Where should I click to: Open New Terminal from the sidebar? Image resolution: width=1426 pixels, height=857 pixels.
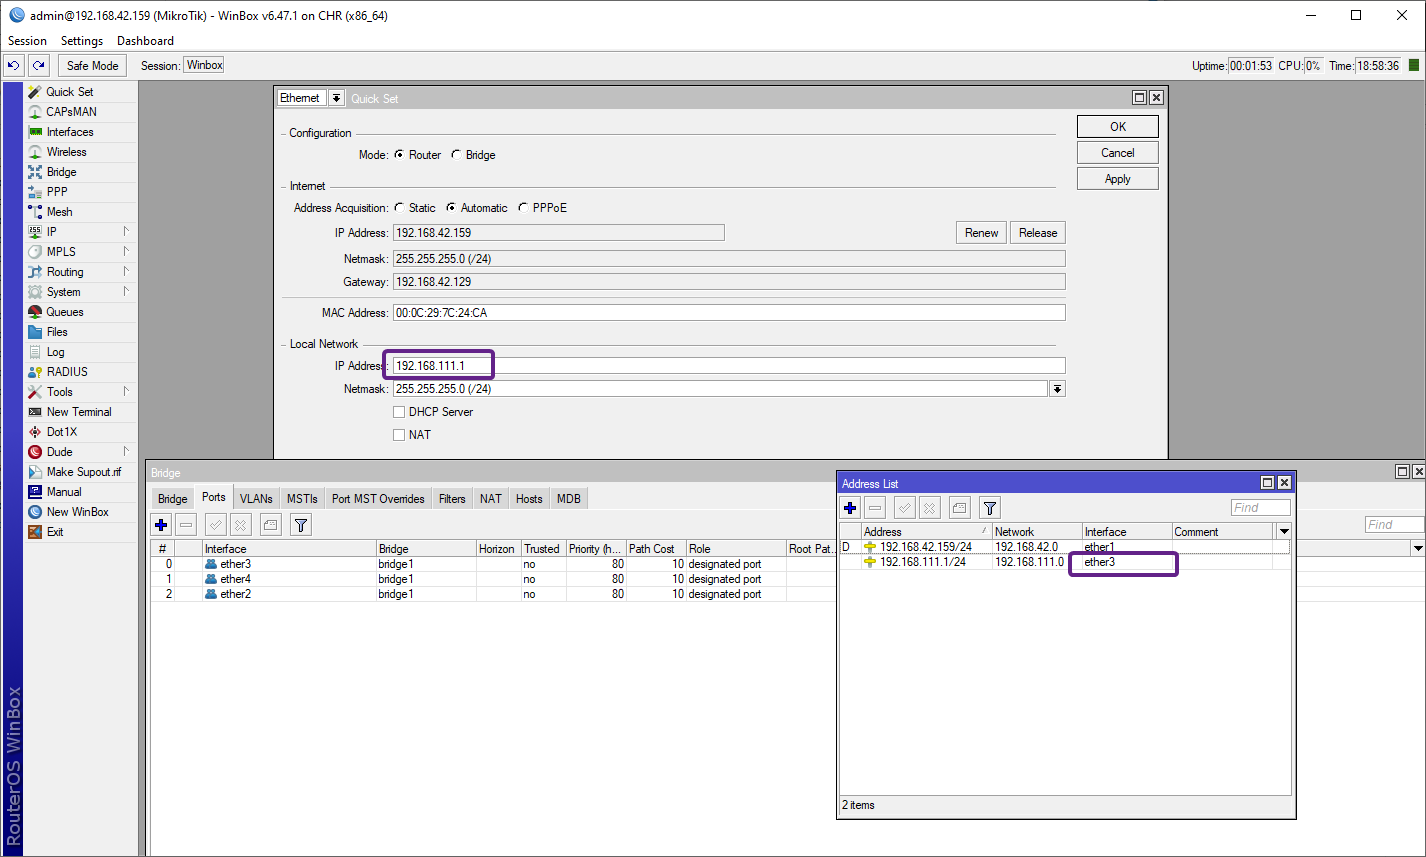[80, 412]
